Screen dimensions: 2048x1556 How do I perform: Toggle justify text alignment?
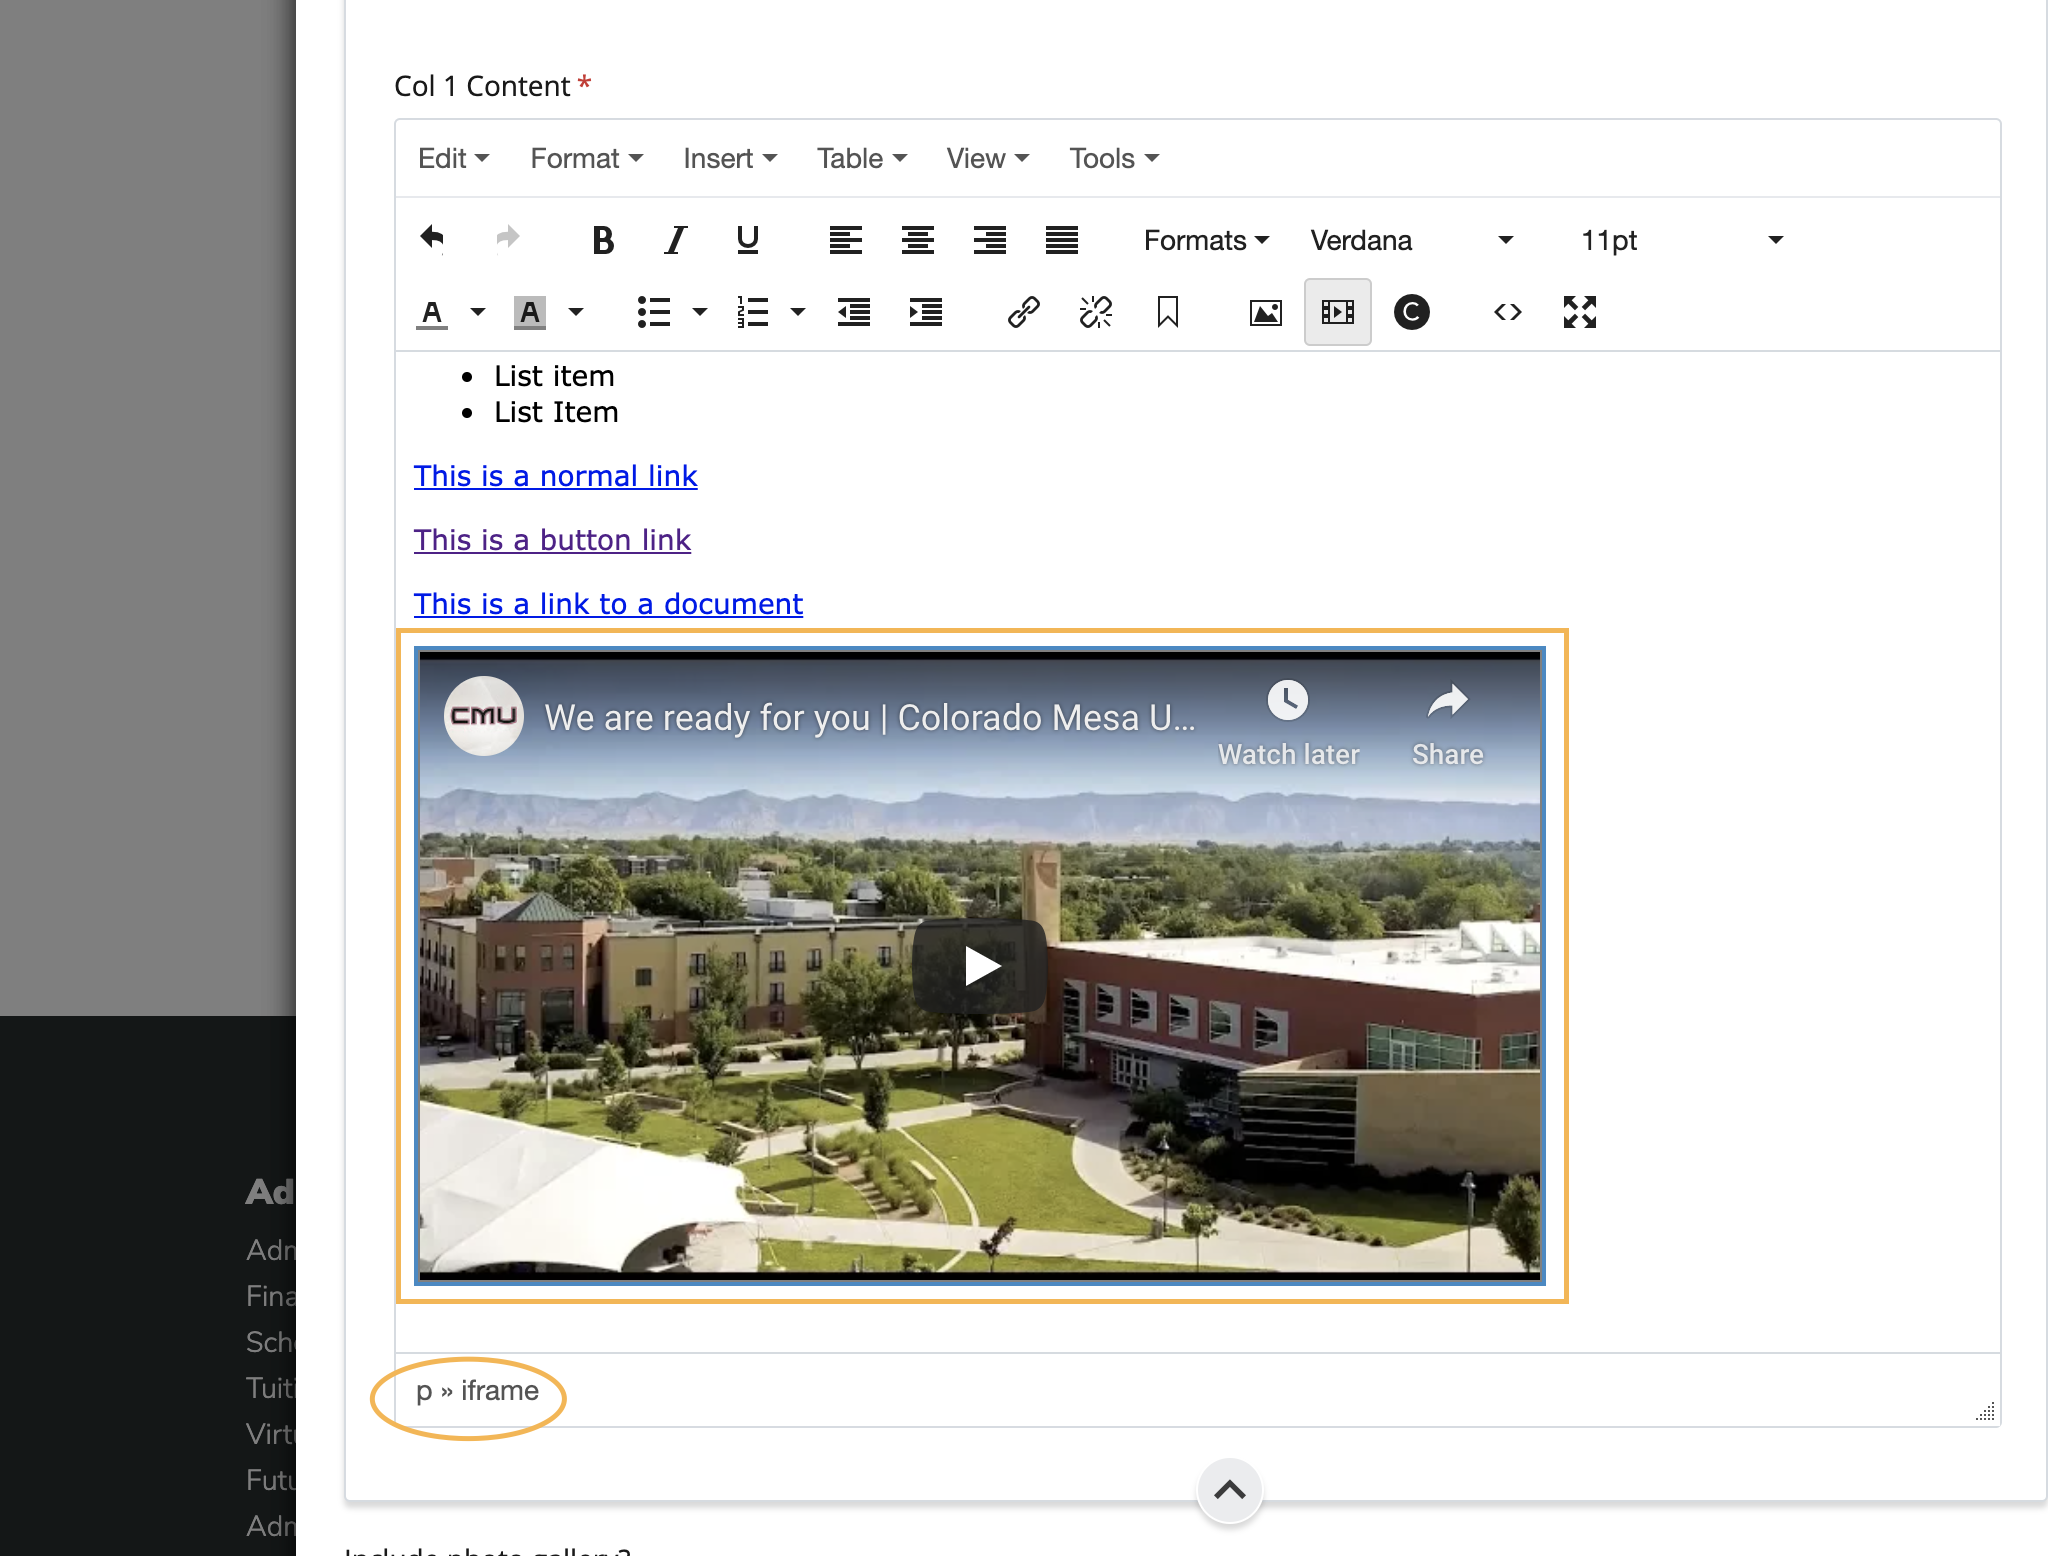[1061, 240]
